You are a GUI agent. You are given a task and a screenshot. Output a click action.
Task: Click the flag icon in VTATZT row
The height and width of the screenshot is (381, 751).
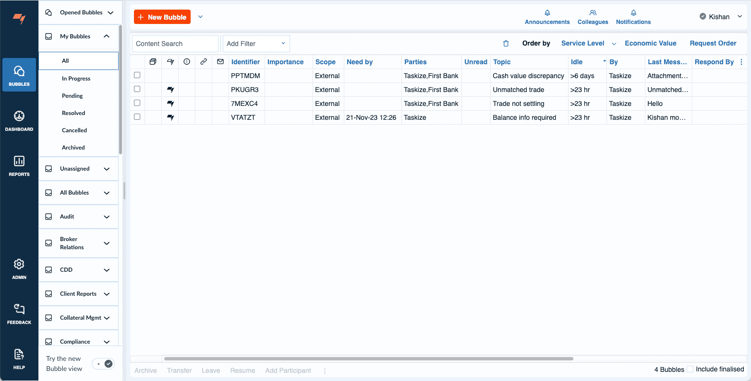click(x=170, y=117)
